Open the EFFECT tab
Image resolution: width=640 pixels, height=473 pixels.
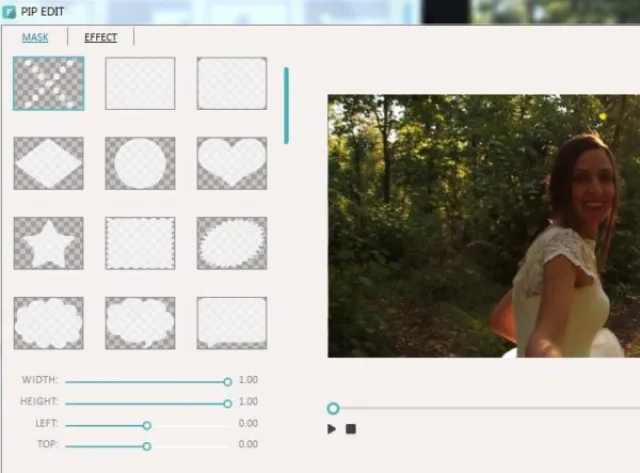[101, 38]
